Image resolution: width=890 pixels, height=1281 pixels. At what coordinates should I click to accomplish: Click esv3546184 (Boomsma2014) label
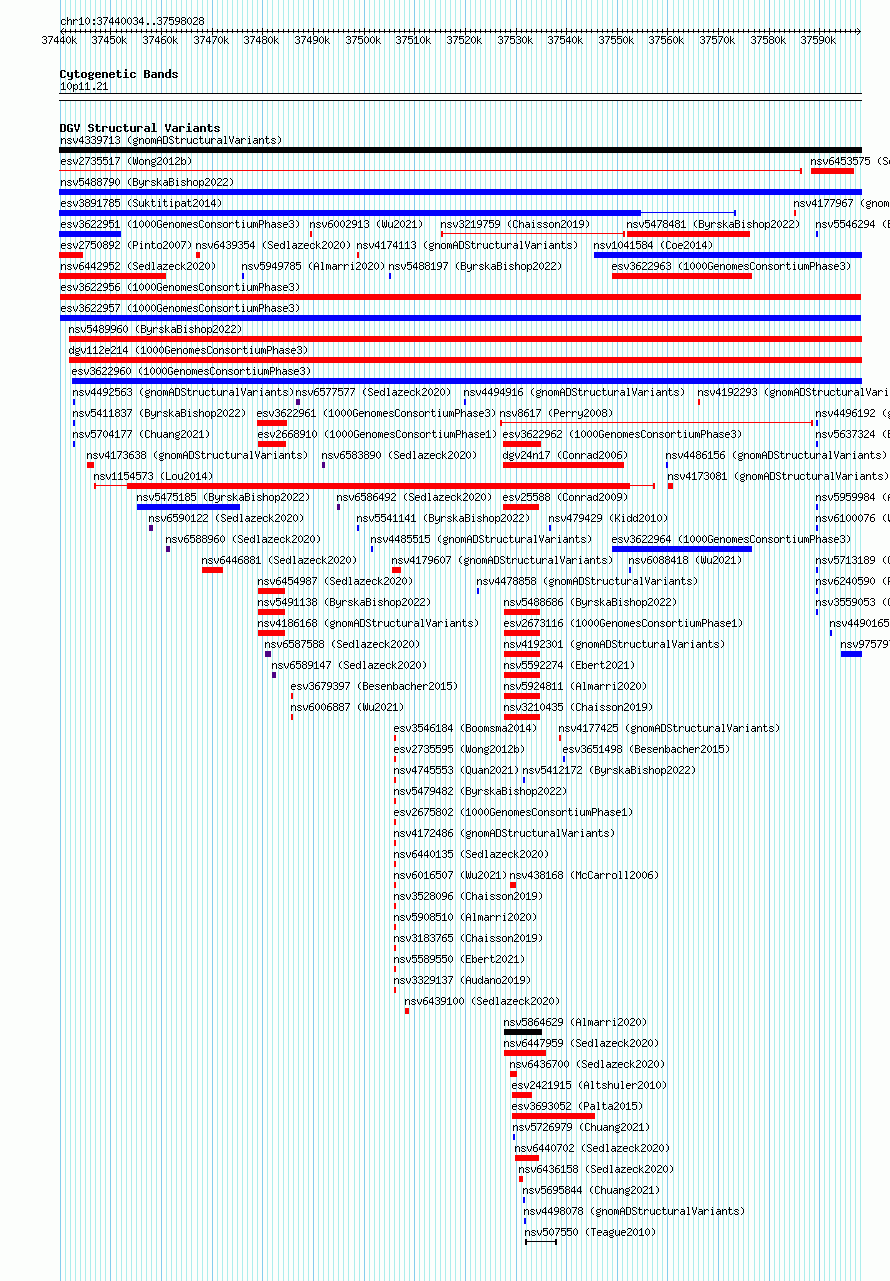[x=465, y=728]
